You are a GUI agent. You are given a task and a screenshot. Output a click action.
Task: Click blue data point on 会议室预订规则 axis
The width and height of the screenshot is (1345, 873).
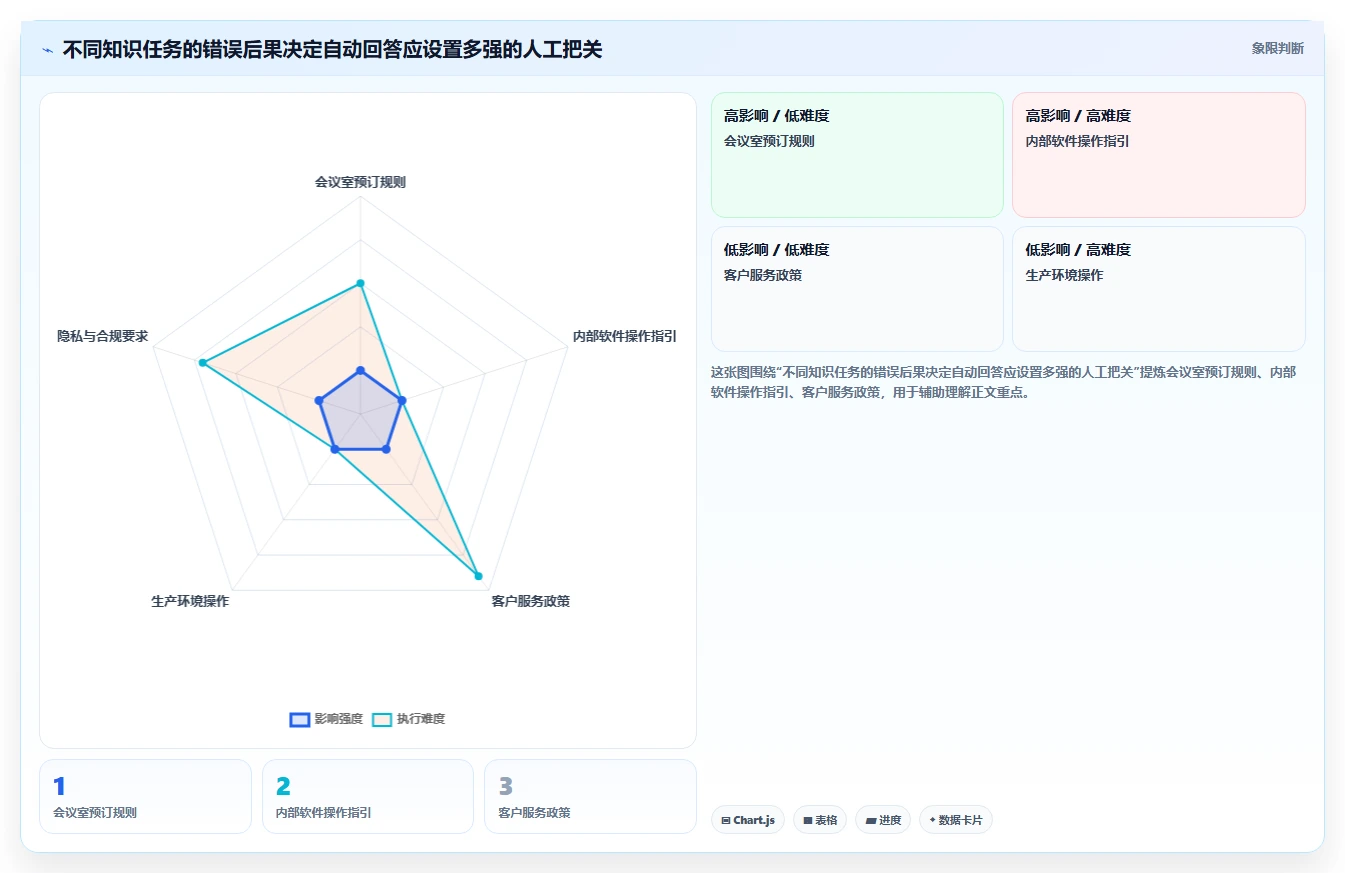pos(361,371)
